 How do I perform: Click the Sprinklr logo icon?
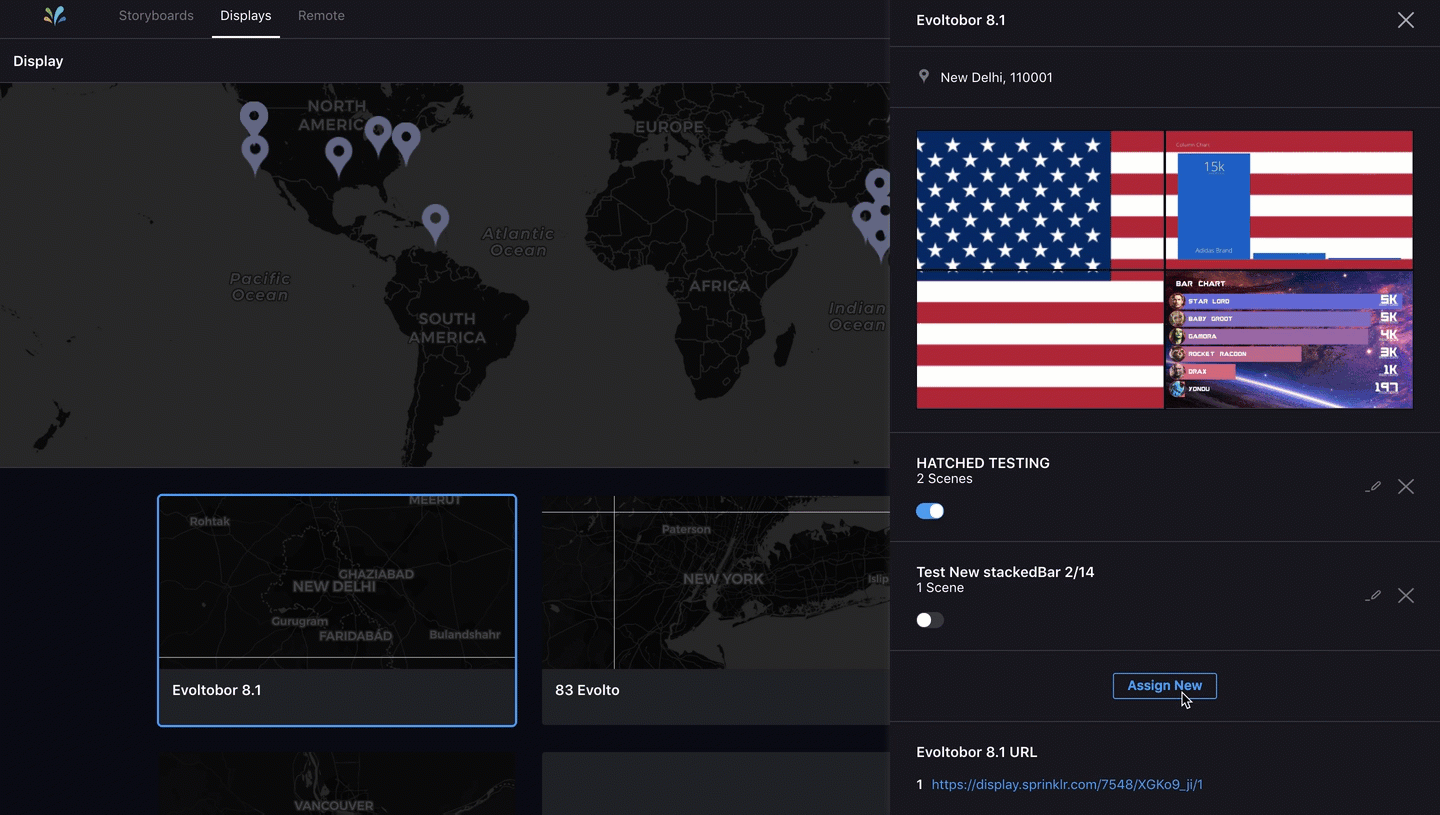tap(56, 16)
